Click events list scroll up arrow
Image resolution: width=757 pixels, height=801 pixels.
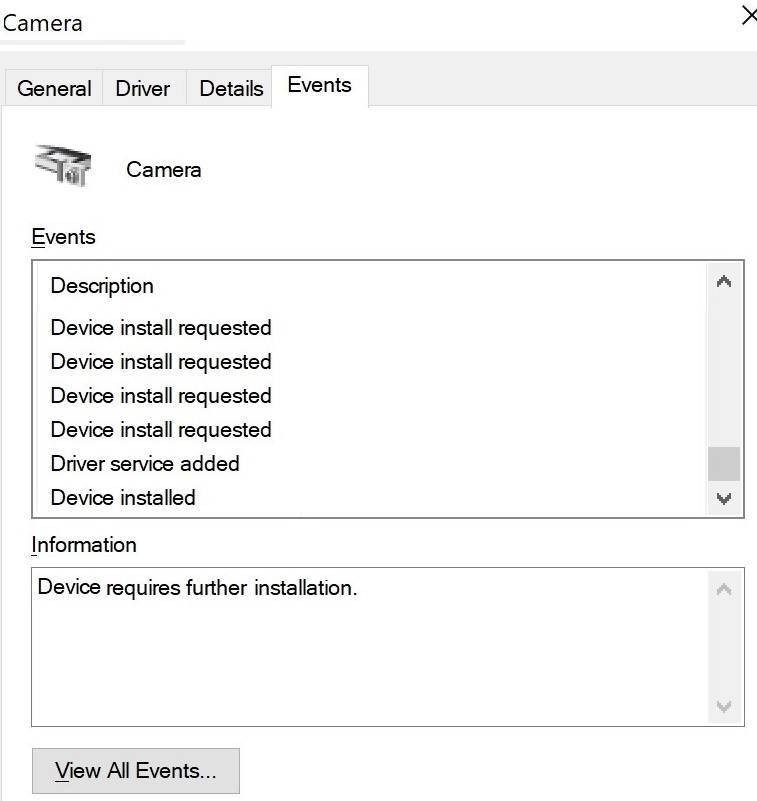coord(724,281)
